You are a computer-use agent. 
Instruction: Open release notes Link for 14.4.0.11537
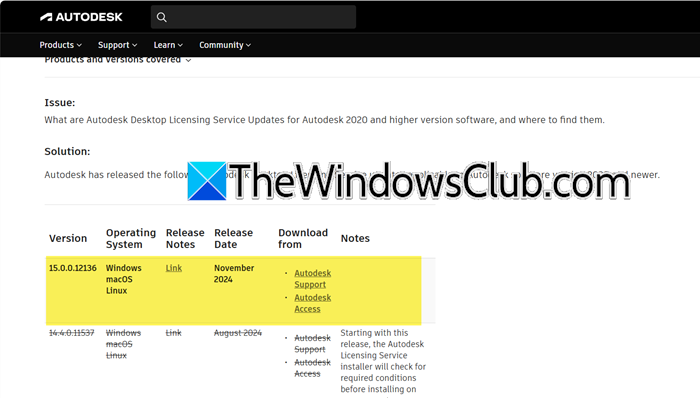tap(174, 333)
